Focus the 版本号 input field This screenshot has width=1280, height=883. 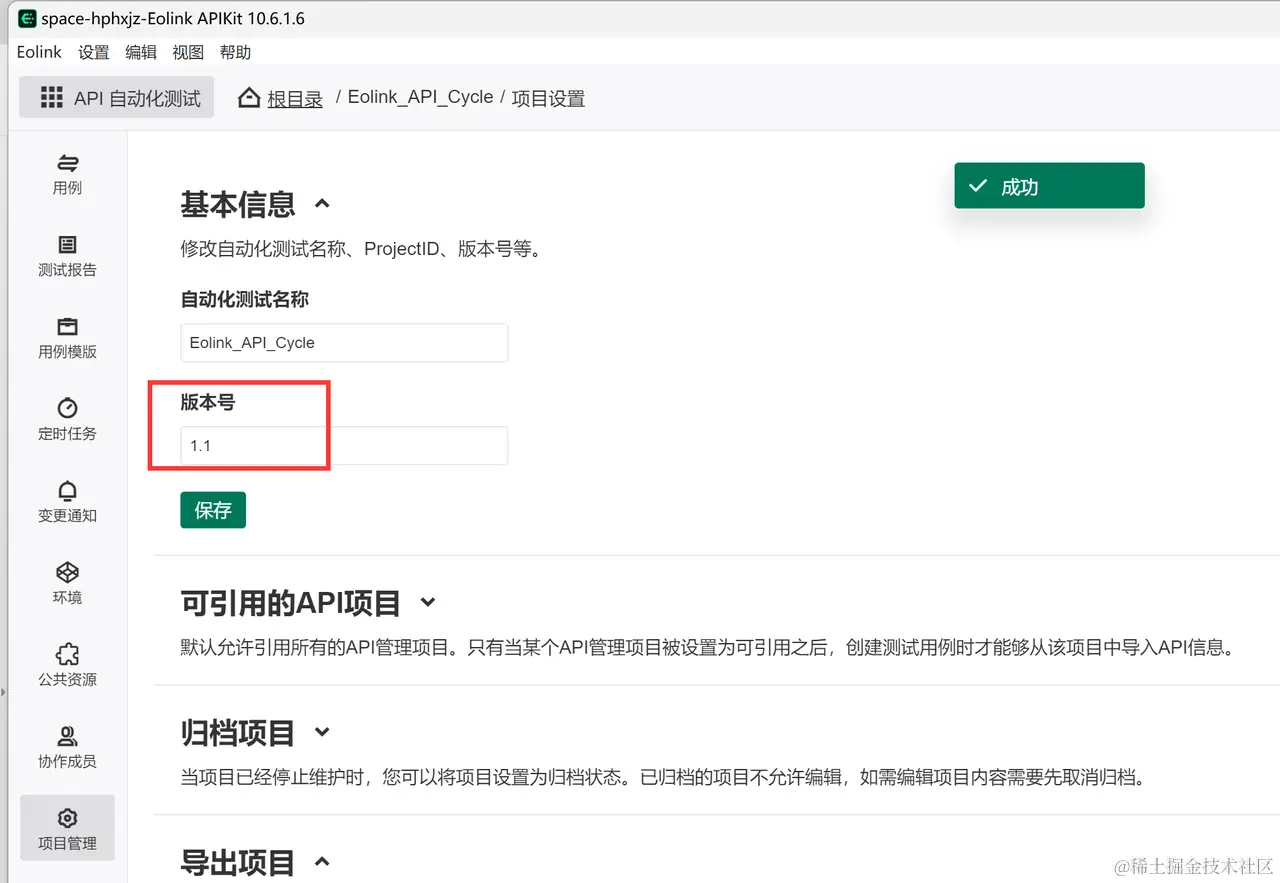(344, 445)
